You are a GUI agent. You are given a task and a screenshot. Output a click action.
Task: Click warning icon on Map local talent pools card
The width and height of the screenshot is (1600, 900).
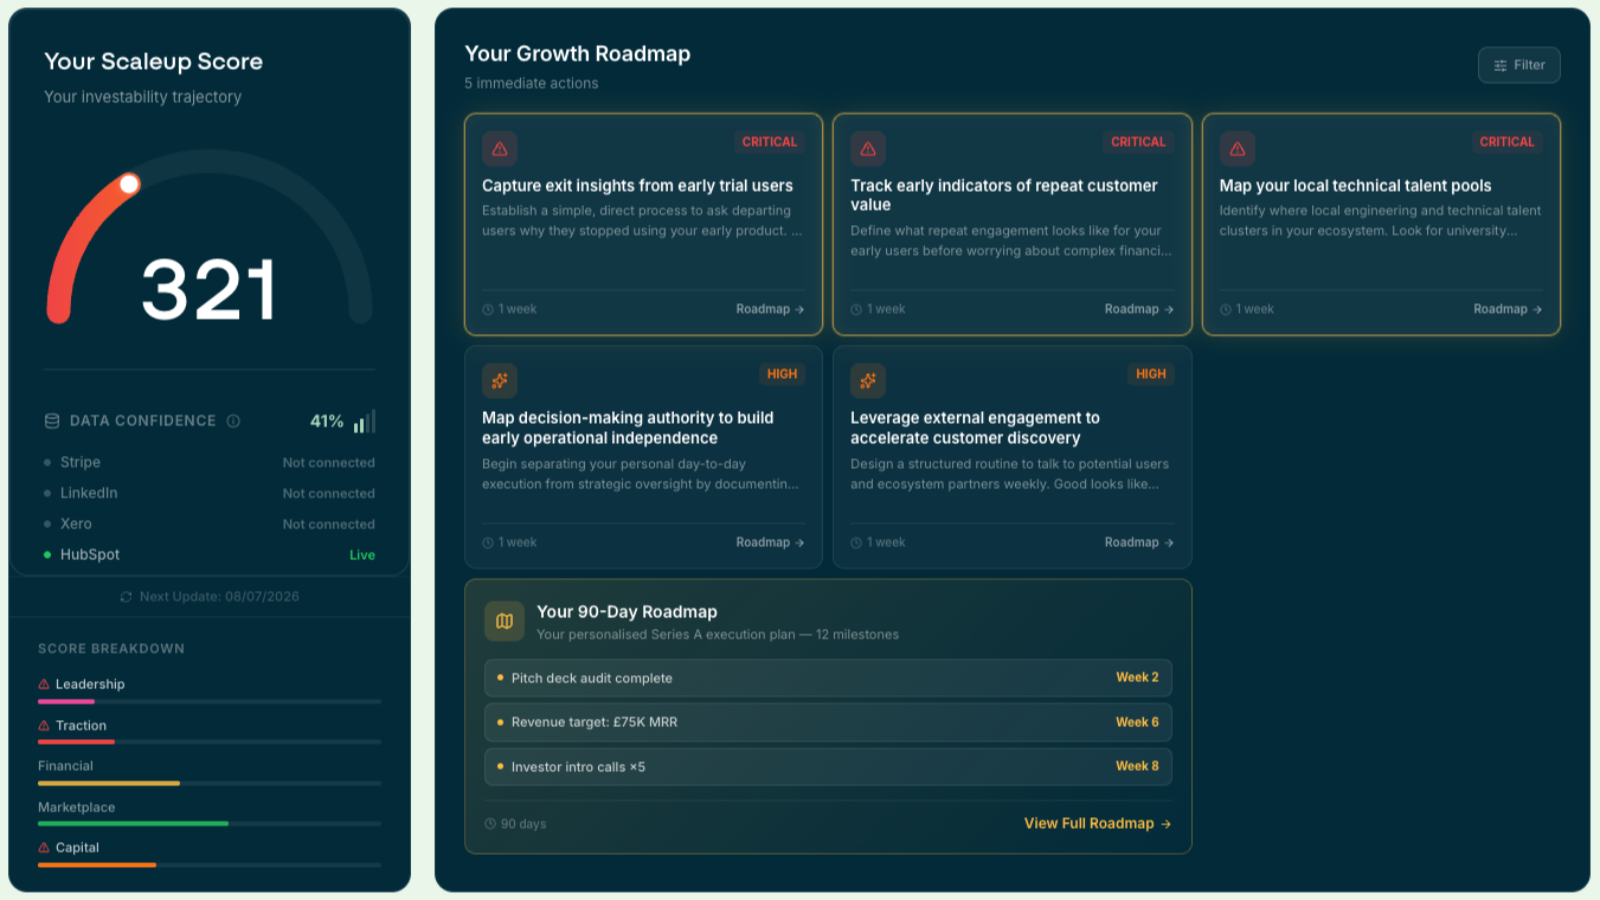point(1237,149)
